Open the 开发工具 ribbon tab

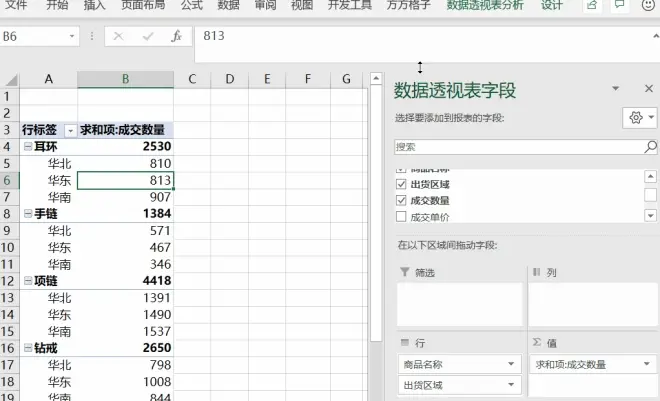(350, 5)
